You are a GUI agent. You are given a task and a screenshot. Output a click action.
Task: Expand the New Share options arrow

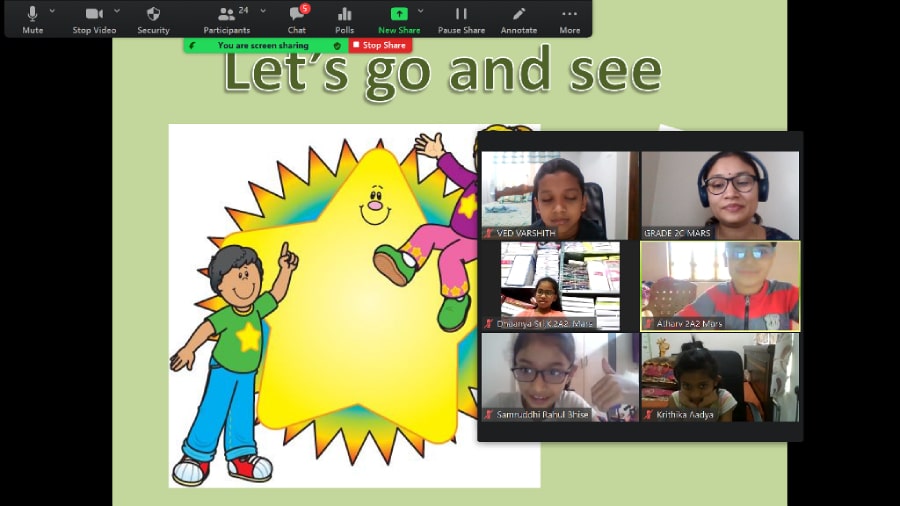click(x=421, y=11)
